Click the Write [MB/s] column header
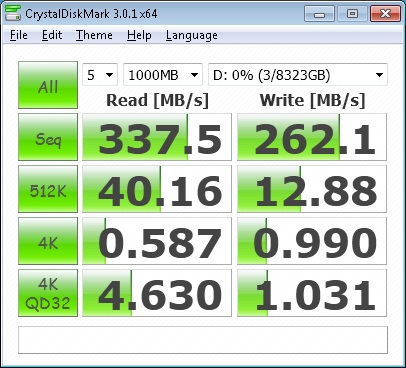 [x=312, y=100]
